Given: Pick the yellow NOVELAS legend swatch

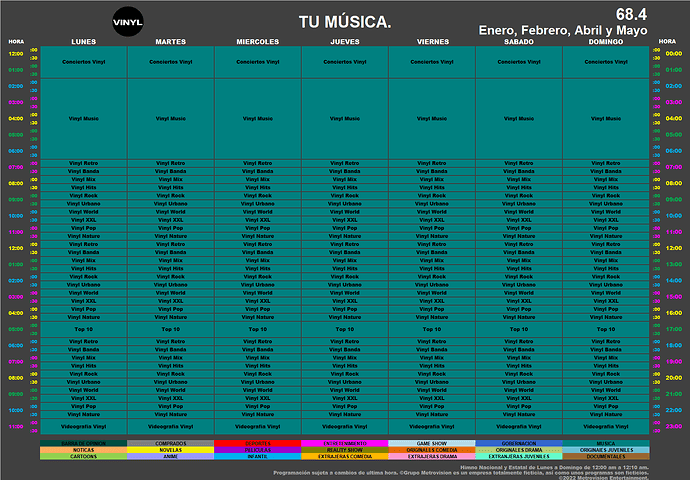Looking at the screenshot, I should coord(171,450).
